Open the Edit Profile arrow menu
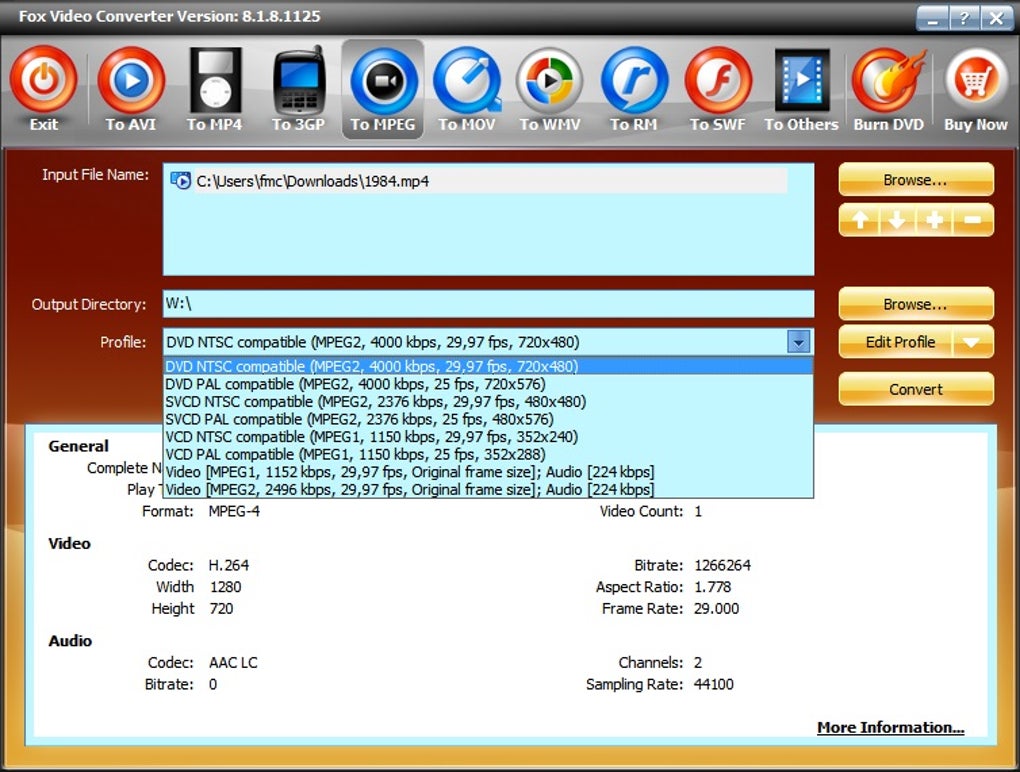 point(972,342)
